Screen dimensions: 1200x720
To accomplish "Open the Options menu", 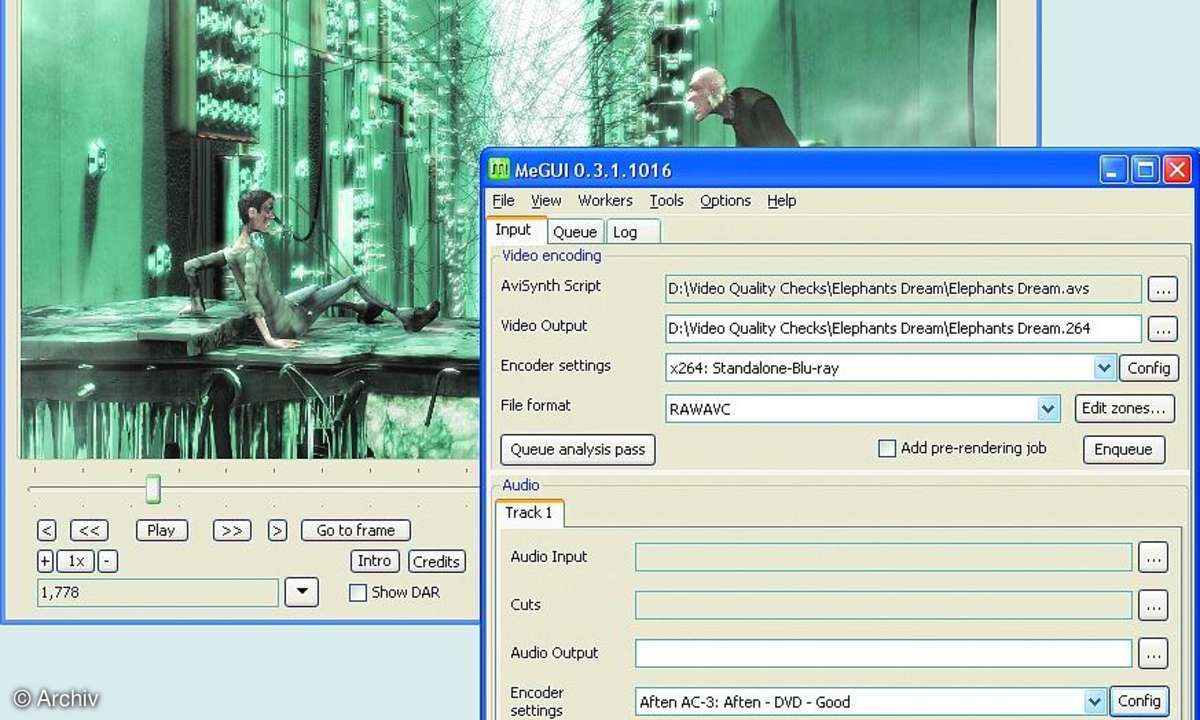I will coord(725,201).
